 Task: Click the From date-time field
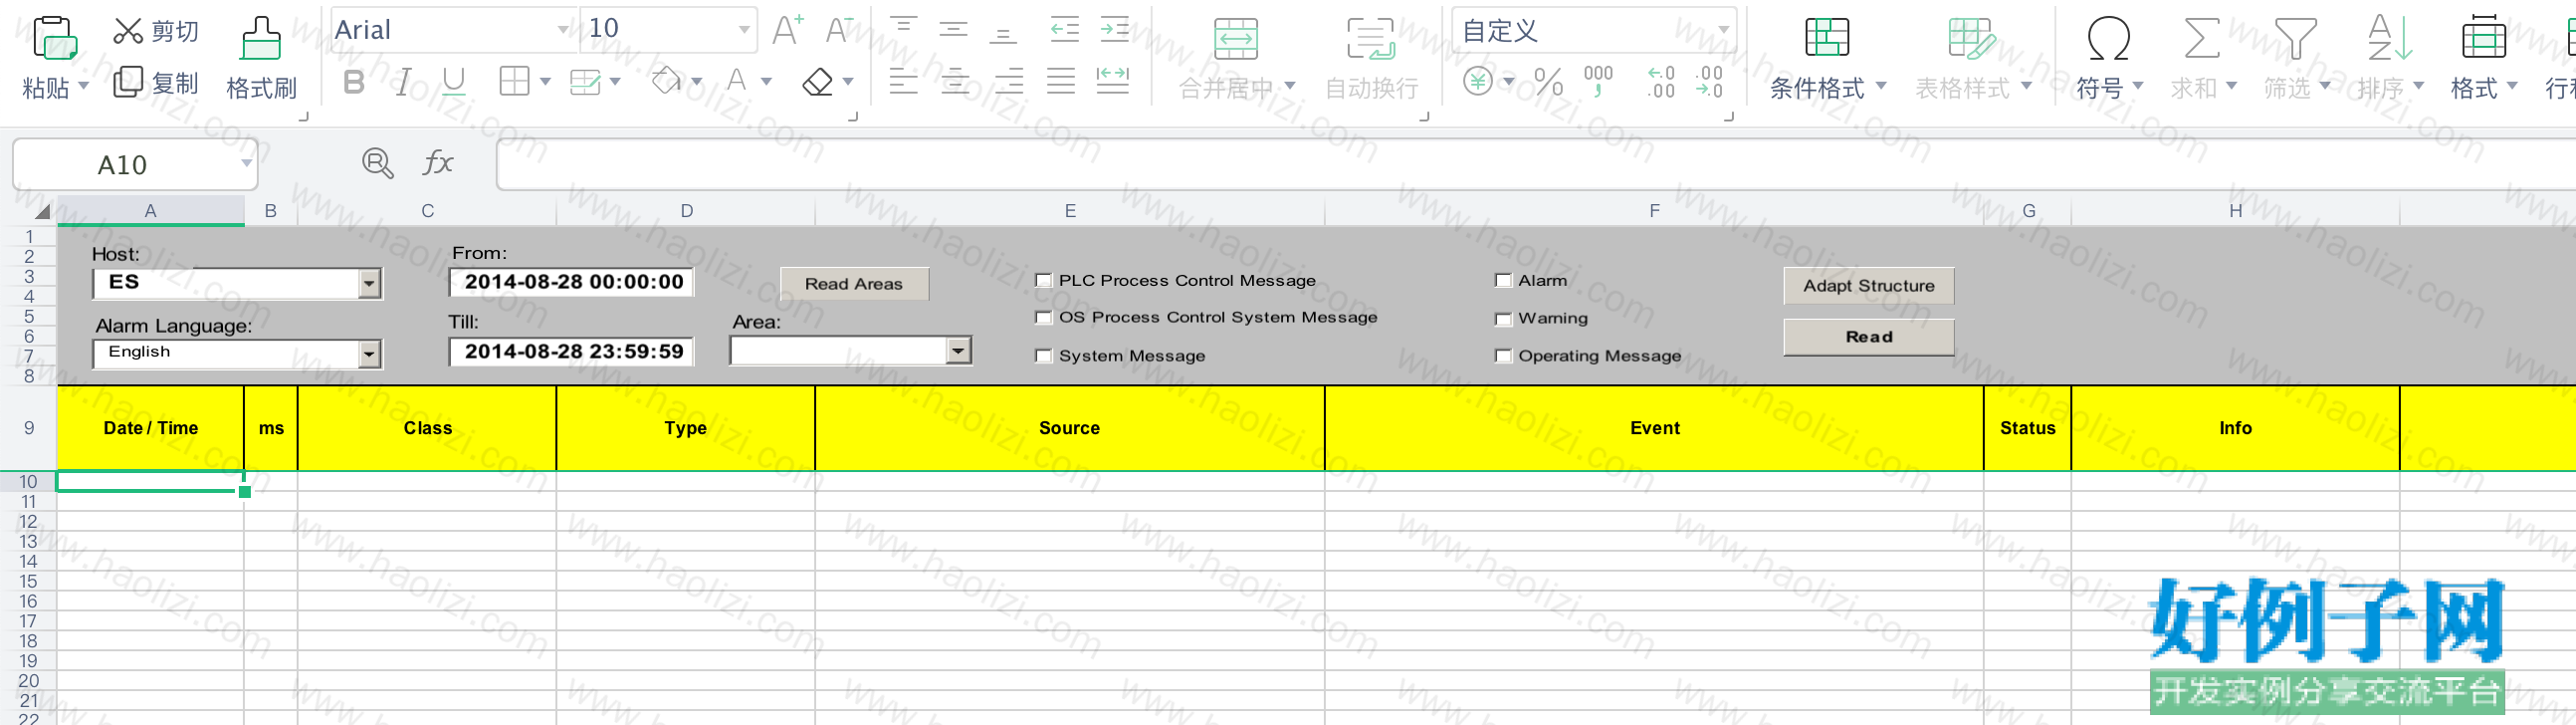(x=572, y=282)
